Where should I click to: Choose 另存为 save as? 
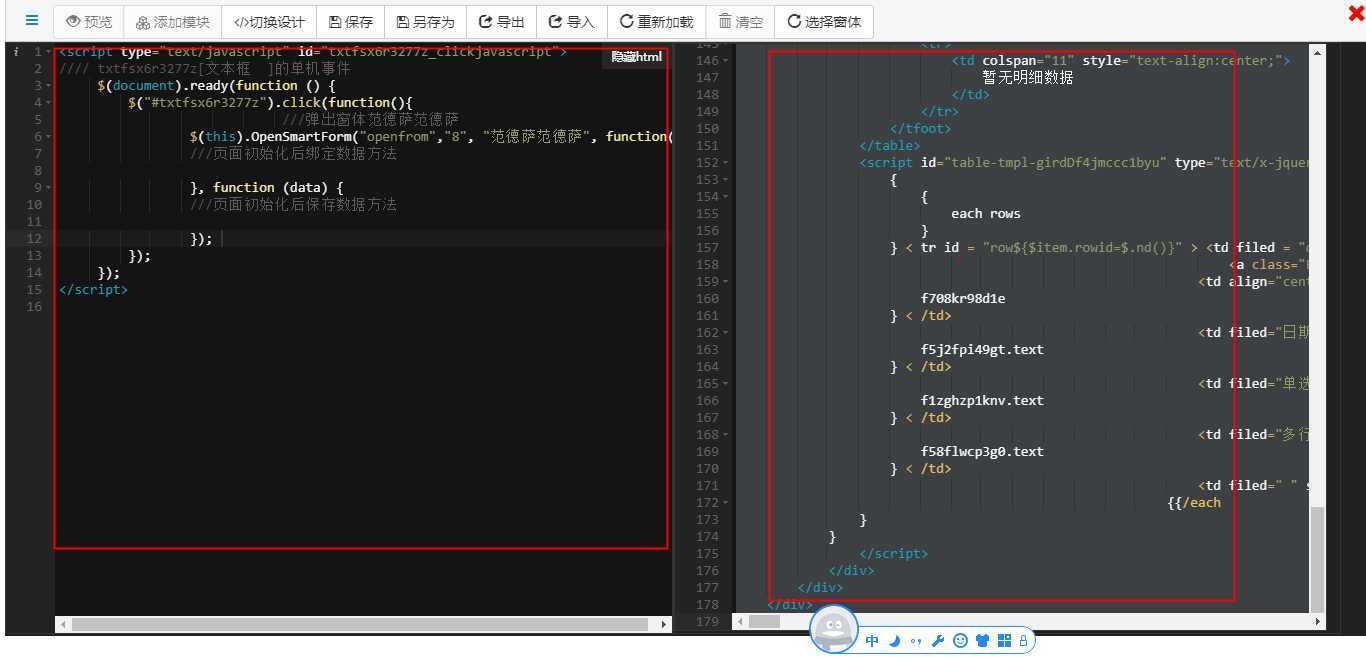point(425,21)
